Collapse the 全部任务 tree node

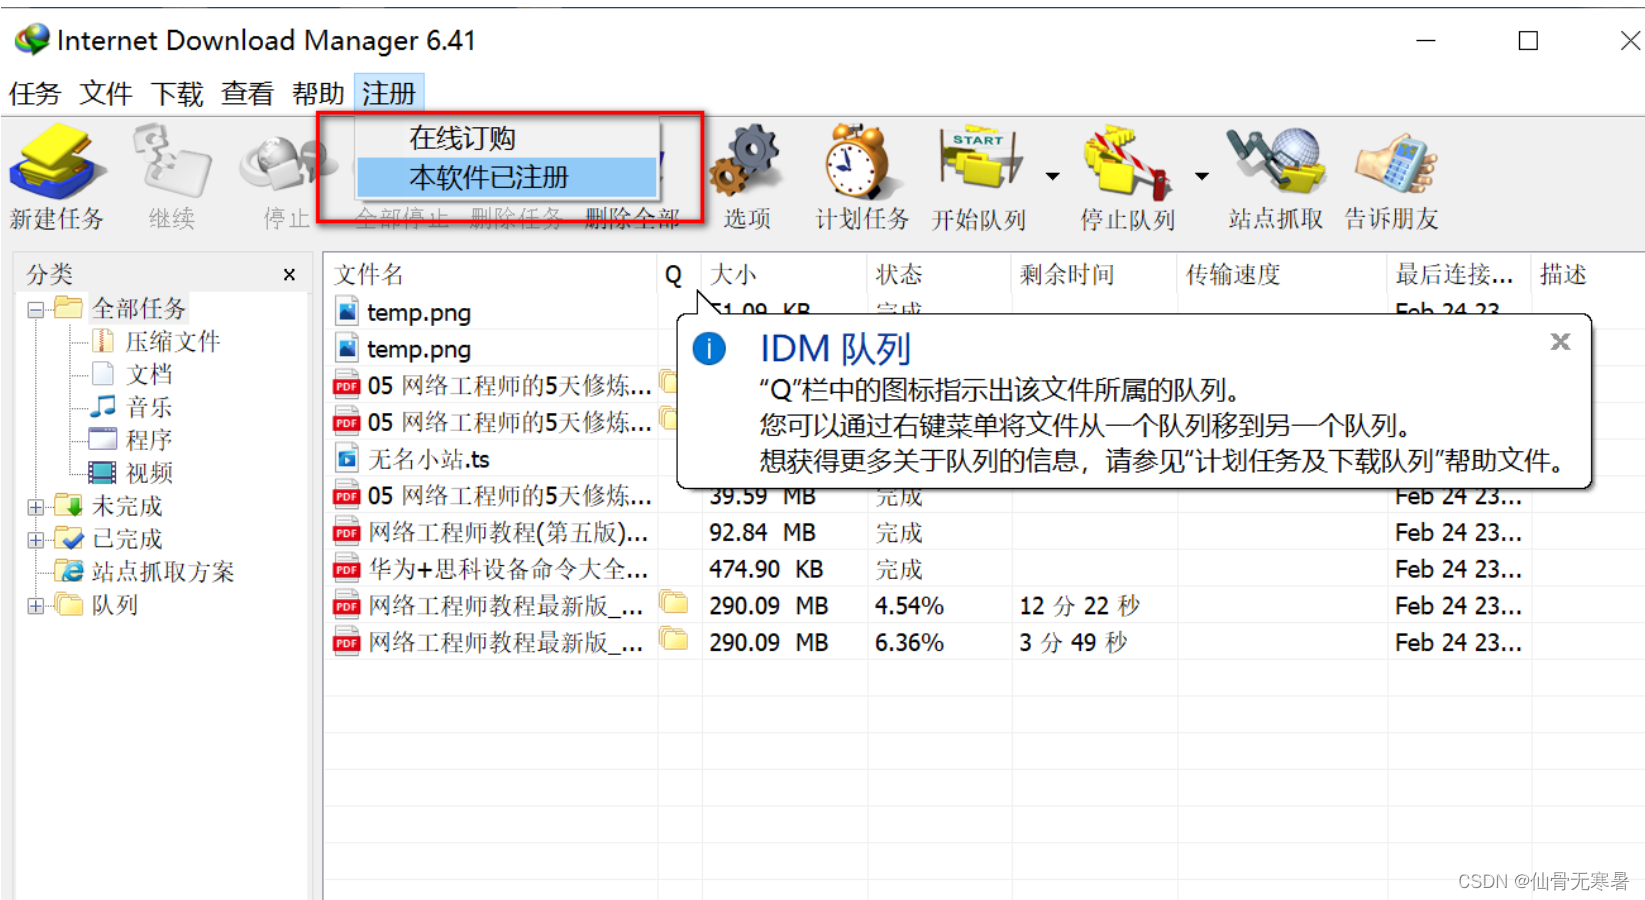36,309
